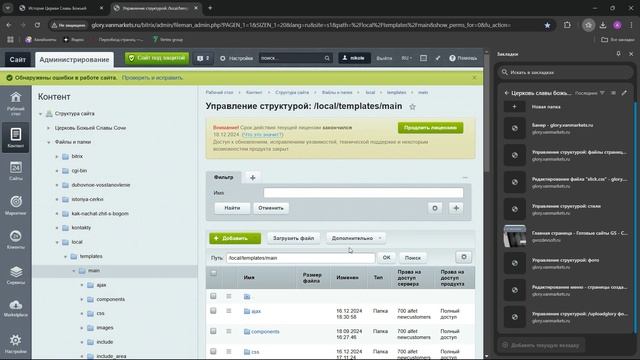This screenshot has height=360, width=640.
Task: Check the parent folder row checkbox
Action: (x=213, y=296)
